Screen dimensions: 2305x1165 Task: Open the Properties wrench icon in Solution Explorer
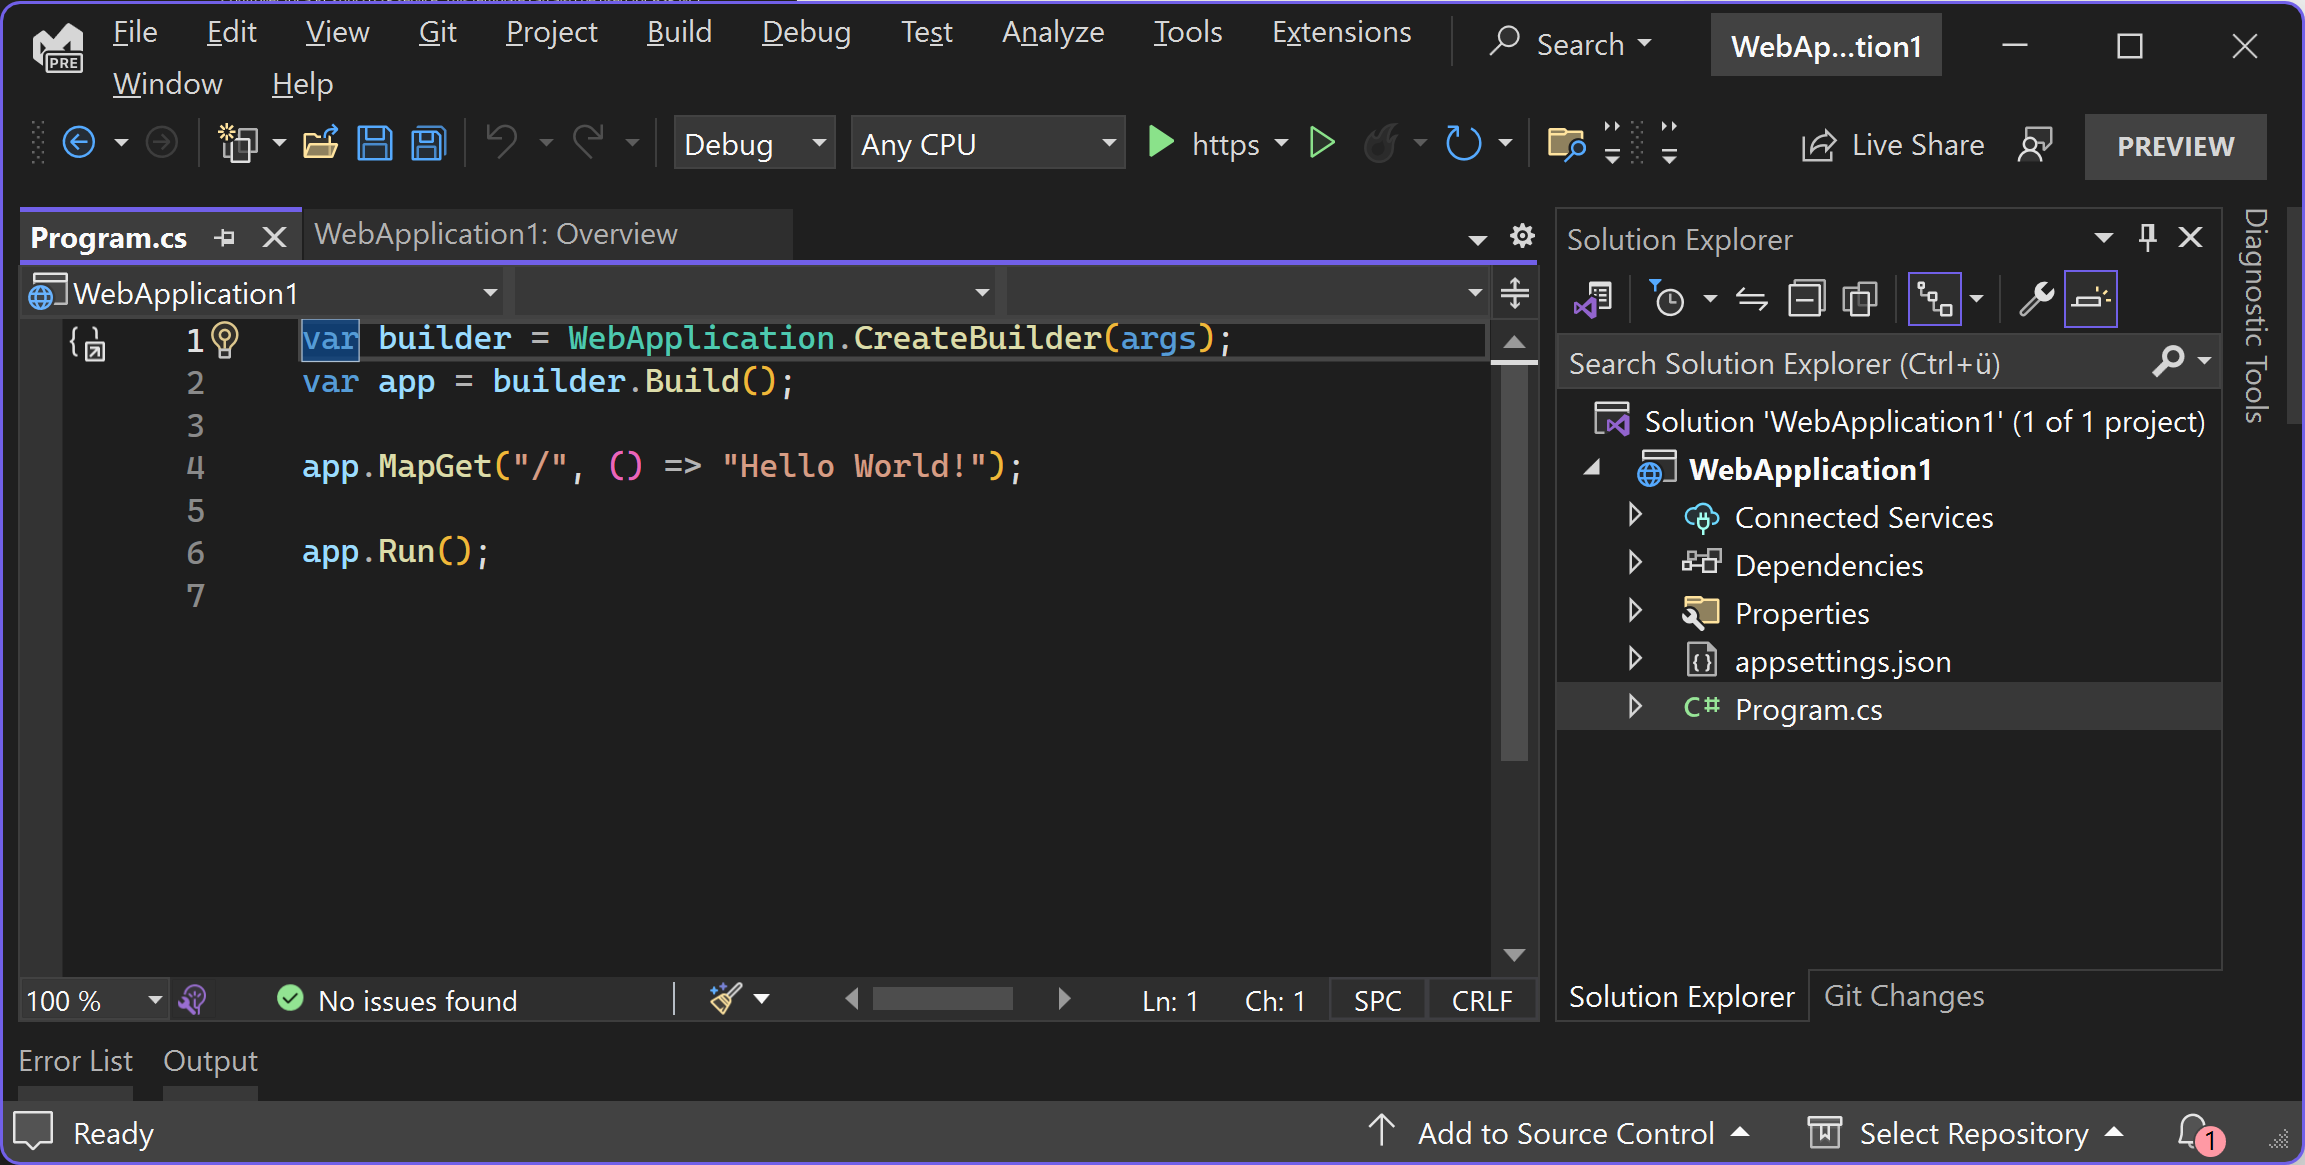click(2035, 299)
